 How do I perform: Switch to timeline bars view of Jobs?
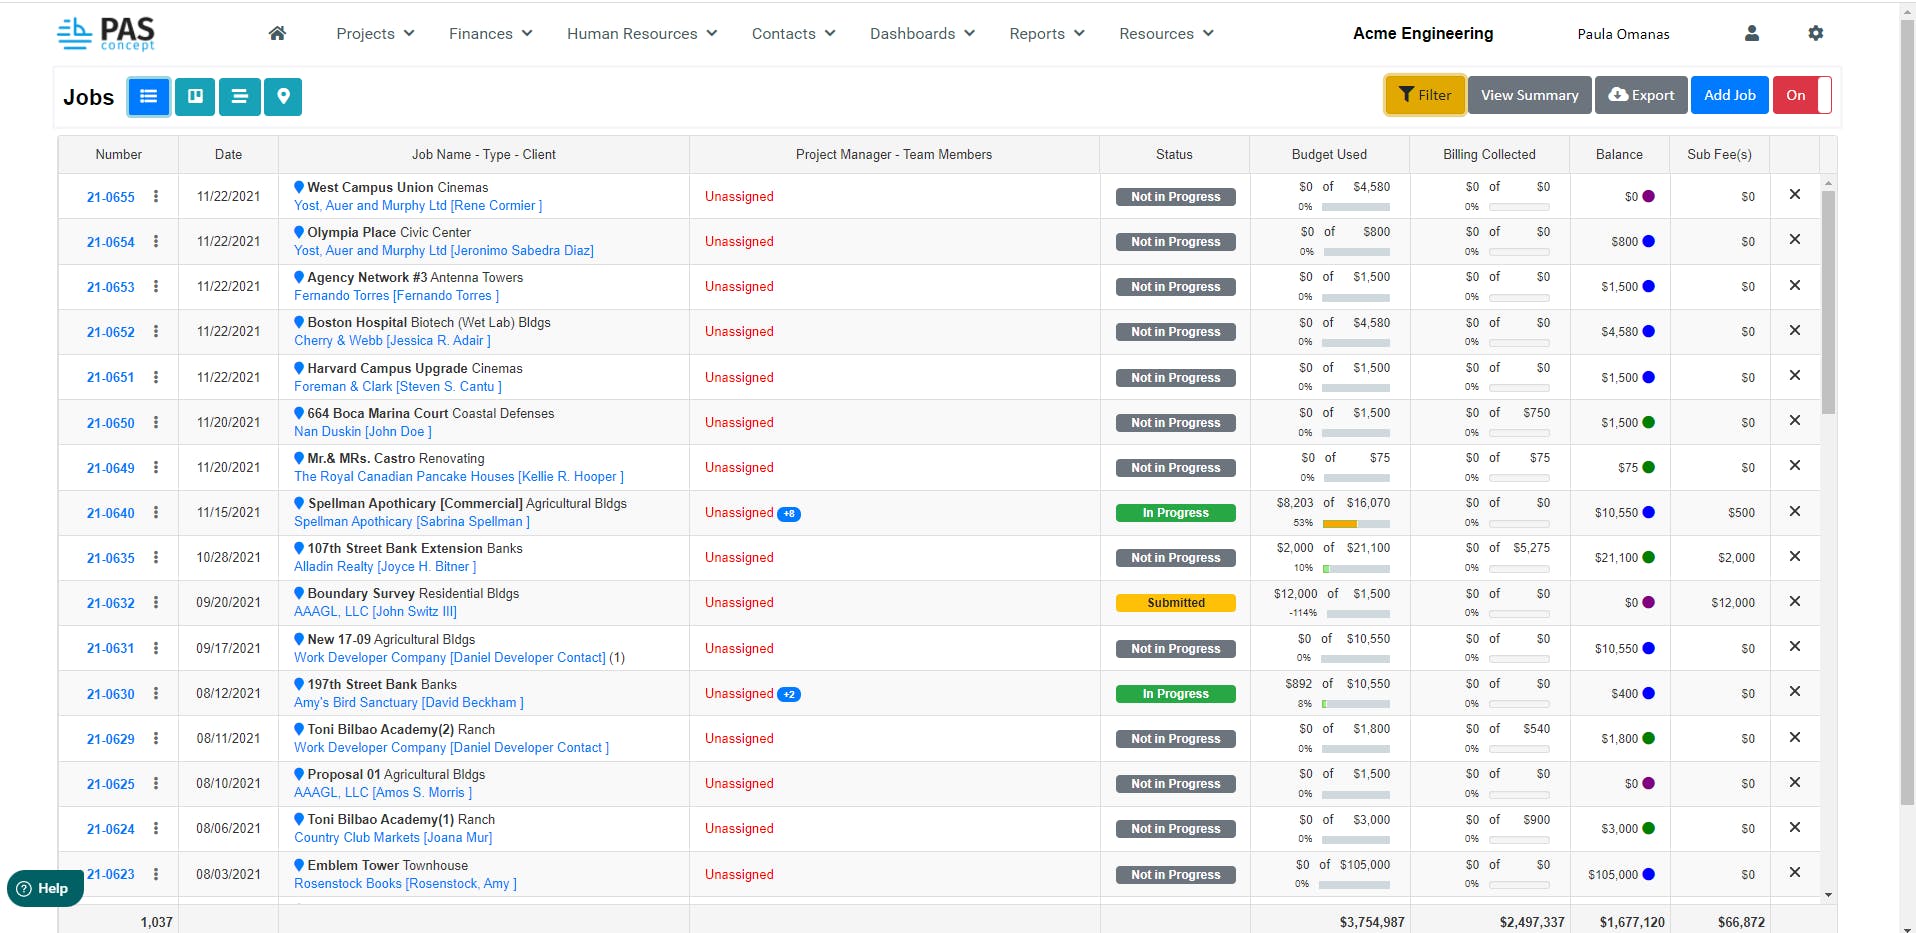239,96
